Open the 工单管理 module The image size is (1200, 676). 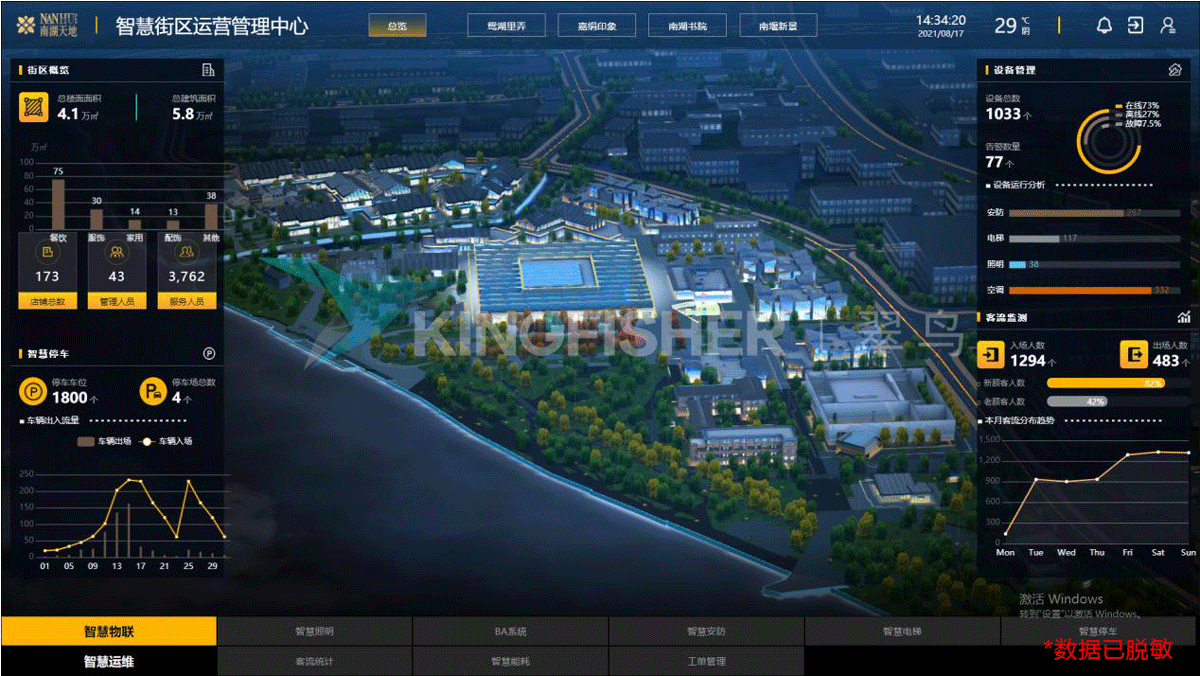[x=706, y=661]
